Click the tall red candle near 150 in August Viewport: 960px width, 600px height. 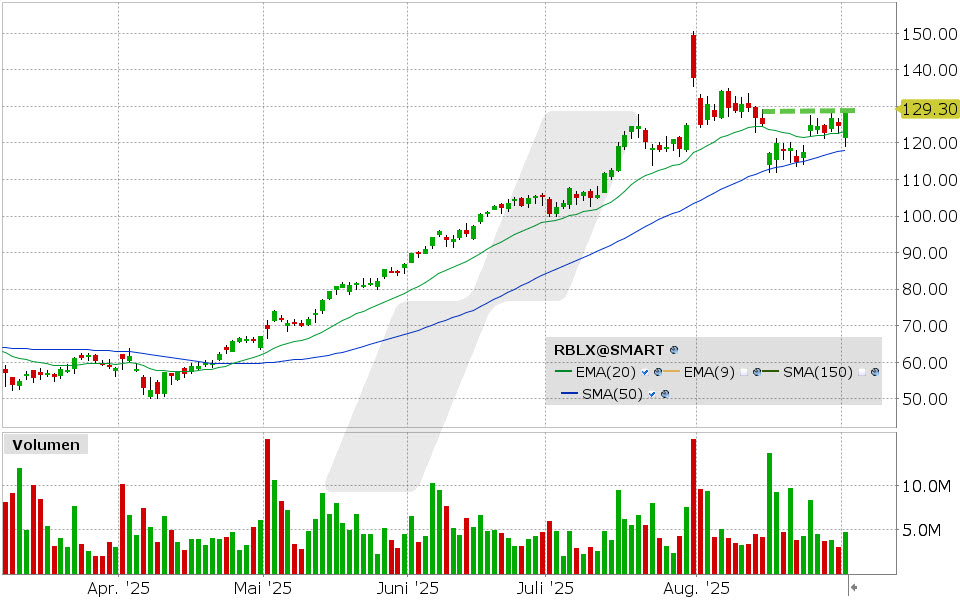tap(693, 58)
